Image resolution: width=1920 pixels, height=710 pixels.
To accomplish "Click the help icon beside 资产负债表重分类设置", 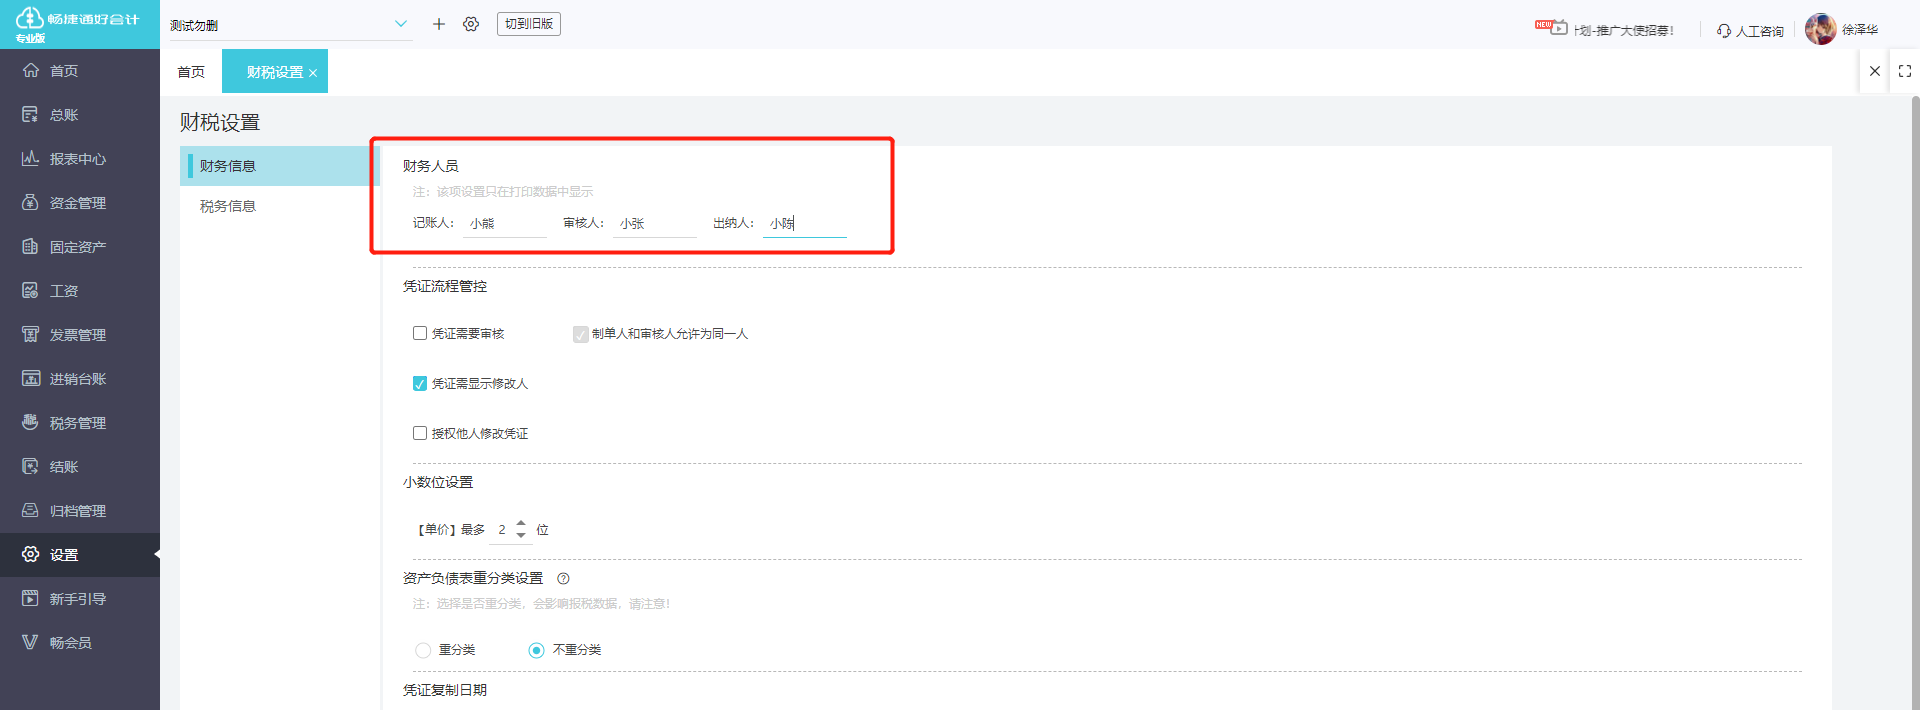I will click(x=563, y=579).
